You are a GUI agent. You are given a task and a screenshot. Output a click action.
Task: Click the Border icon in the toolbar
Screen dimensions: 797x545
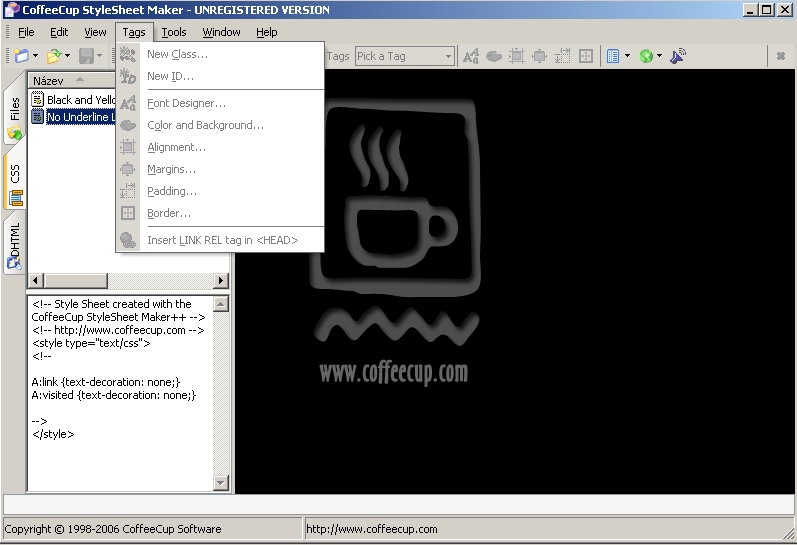pyautogui.click(x=586, y=56)
